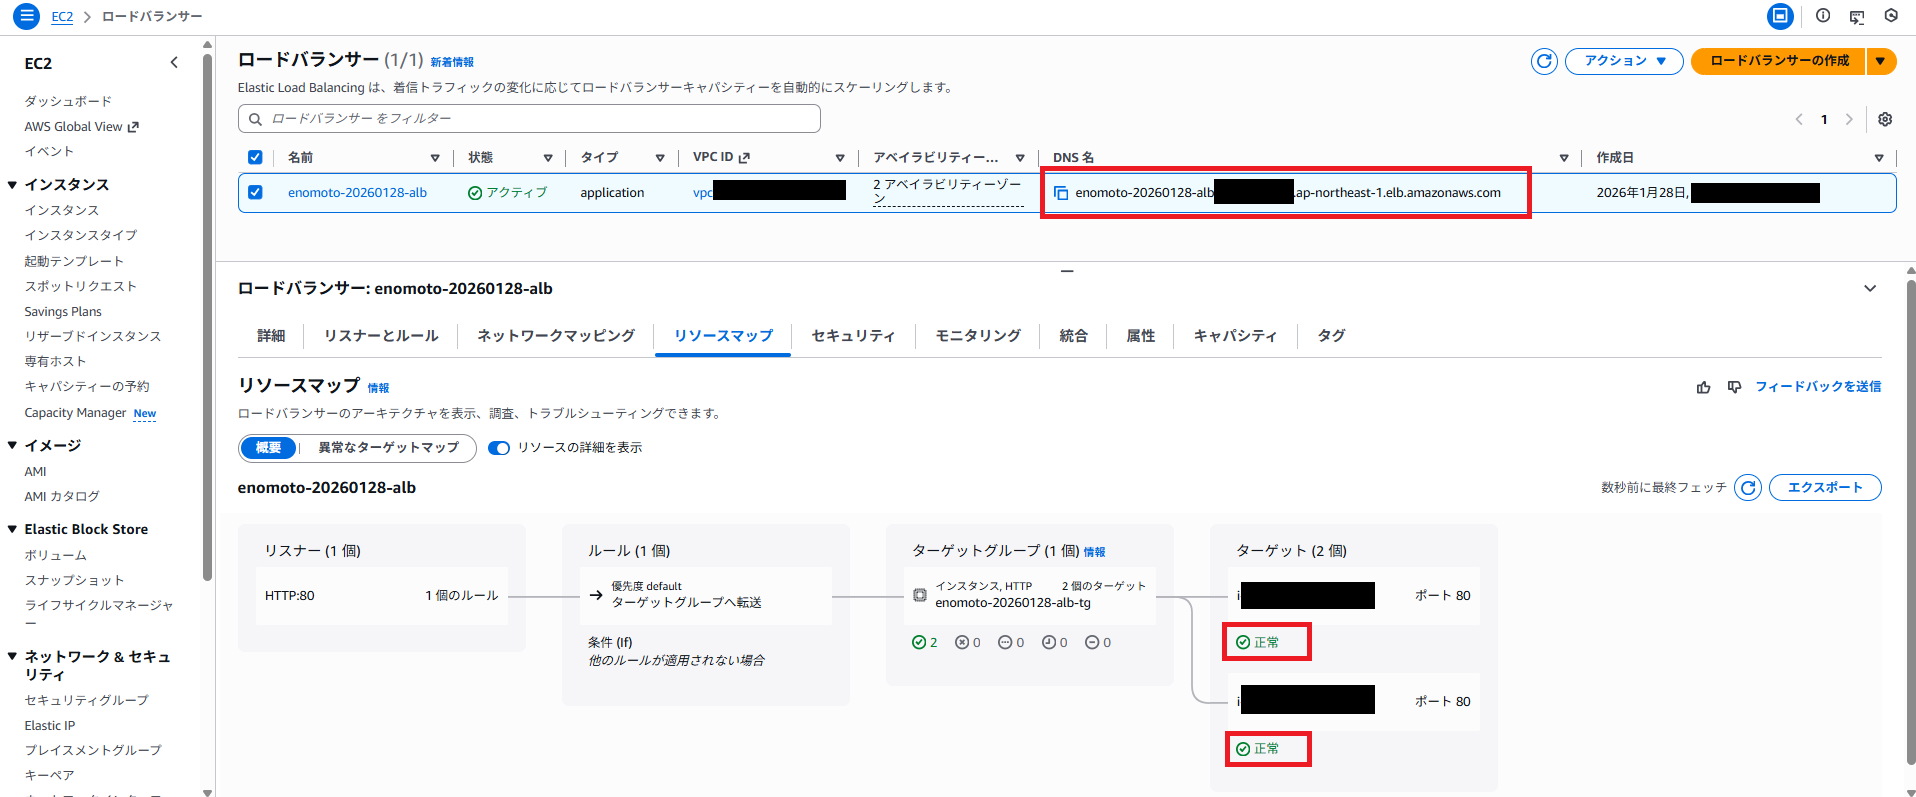Viewport: 1916px width, 797px height.
Task: Open the Monitoring tab
Action: 977,336
